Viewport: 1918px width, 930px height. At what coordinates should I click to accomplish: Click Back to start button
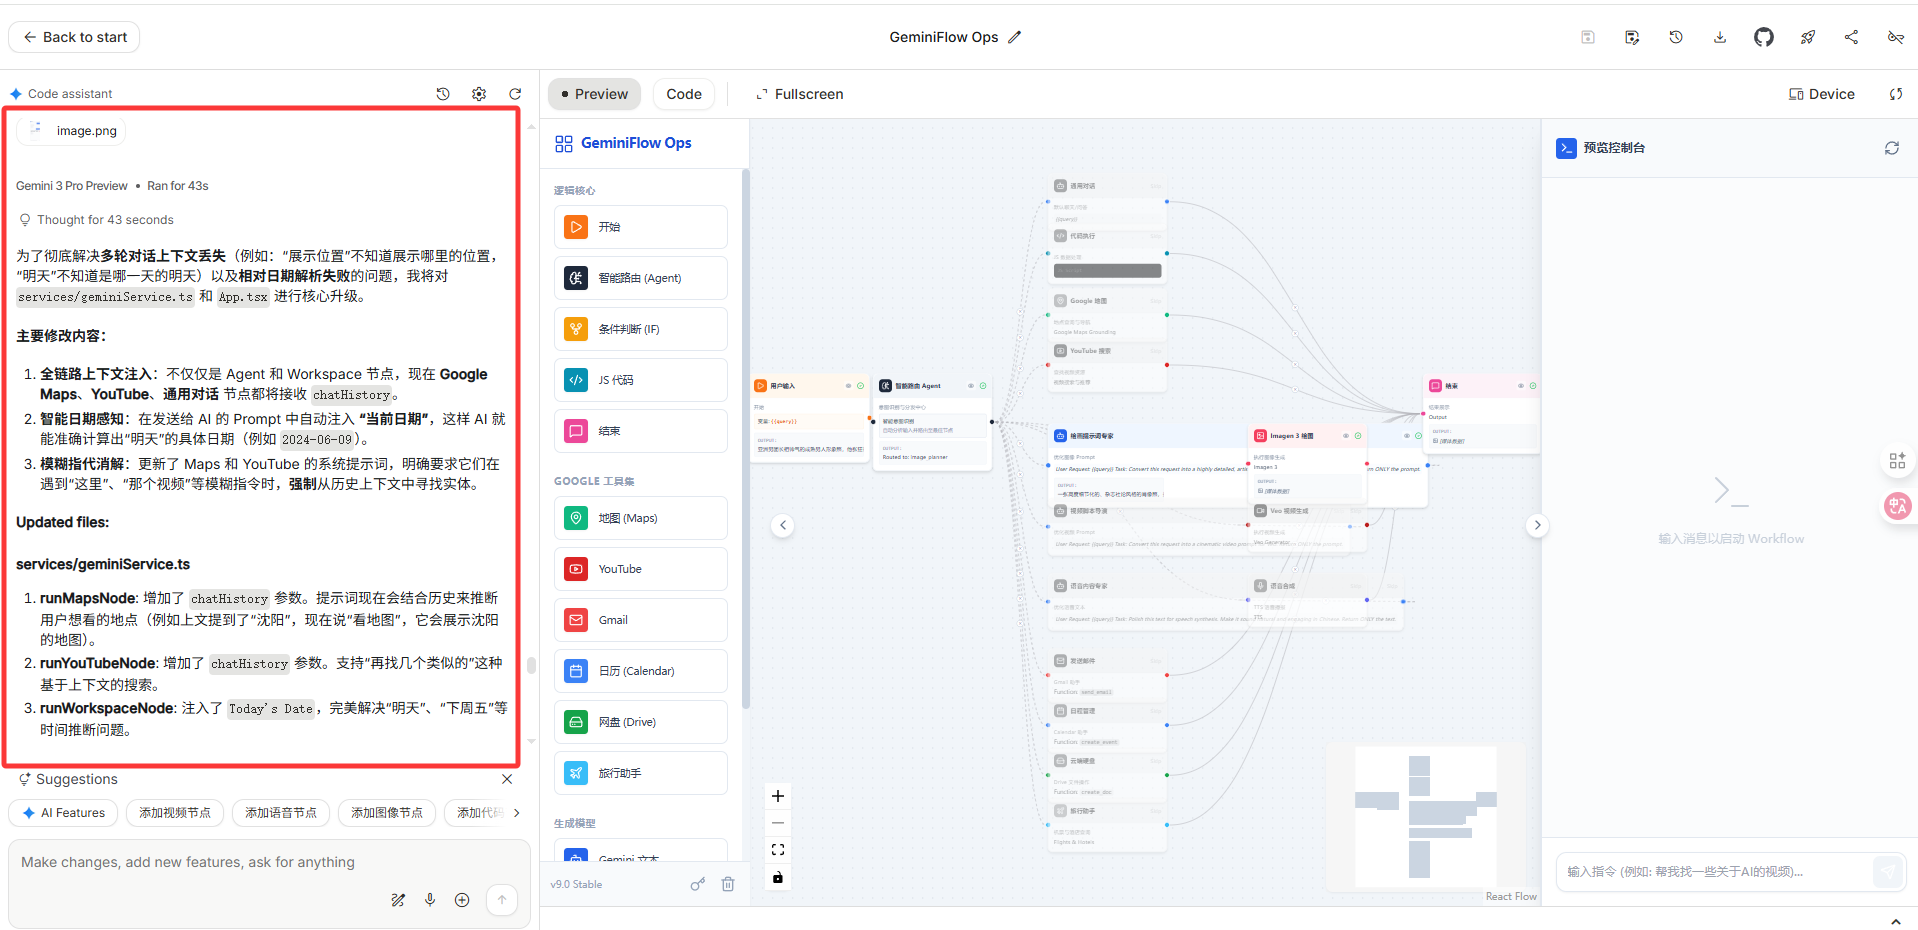tap(74, 37)
